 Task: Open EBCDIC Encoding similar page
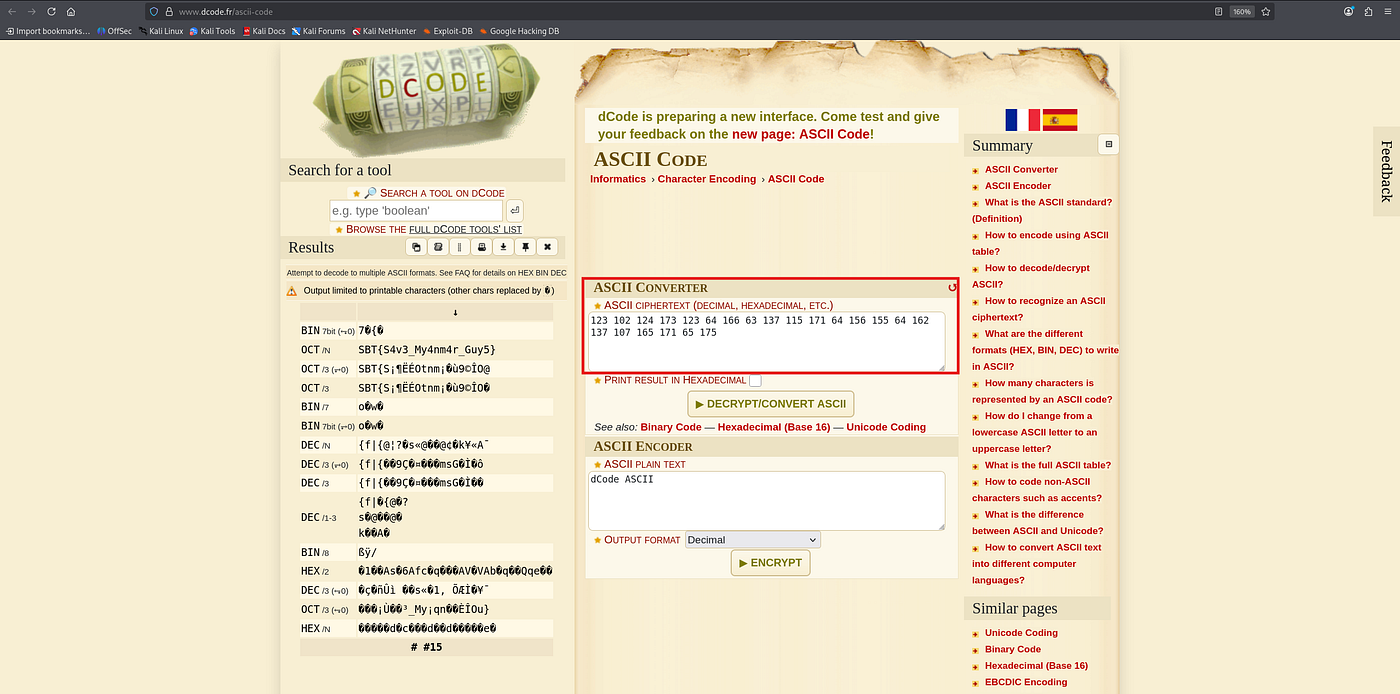pyautogui.click(x=1026, y=682)
